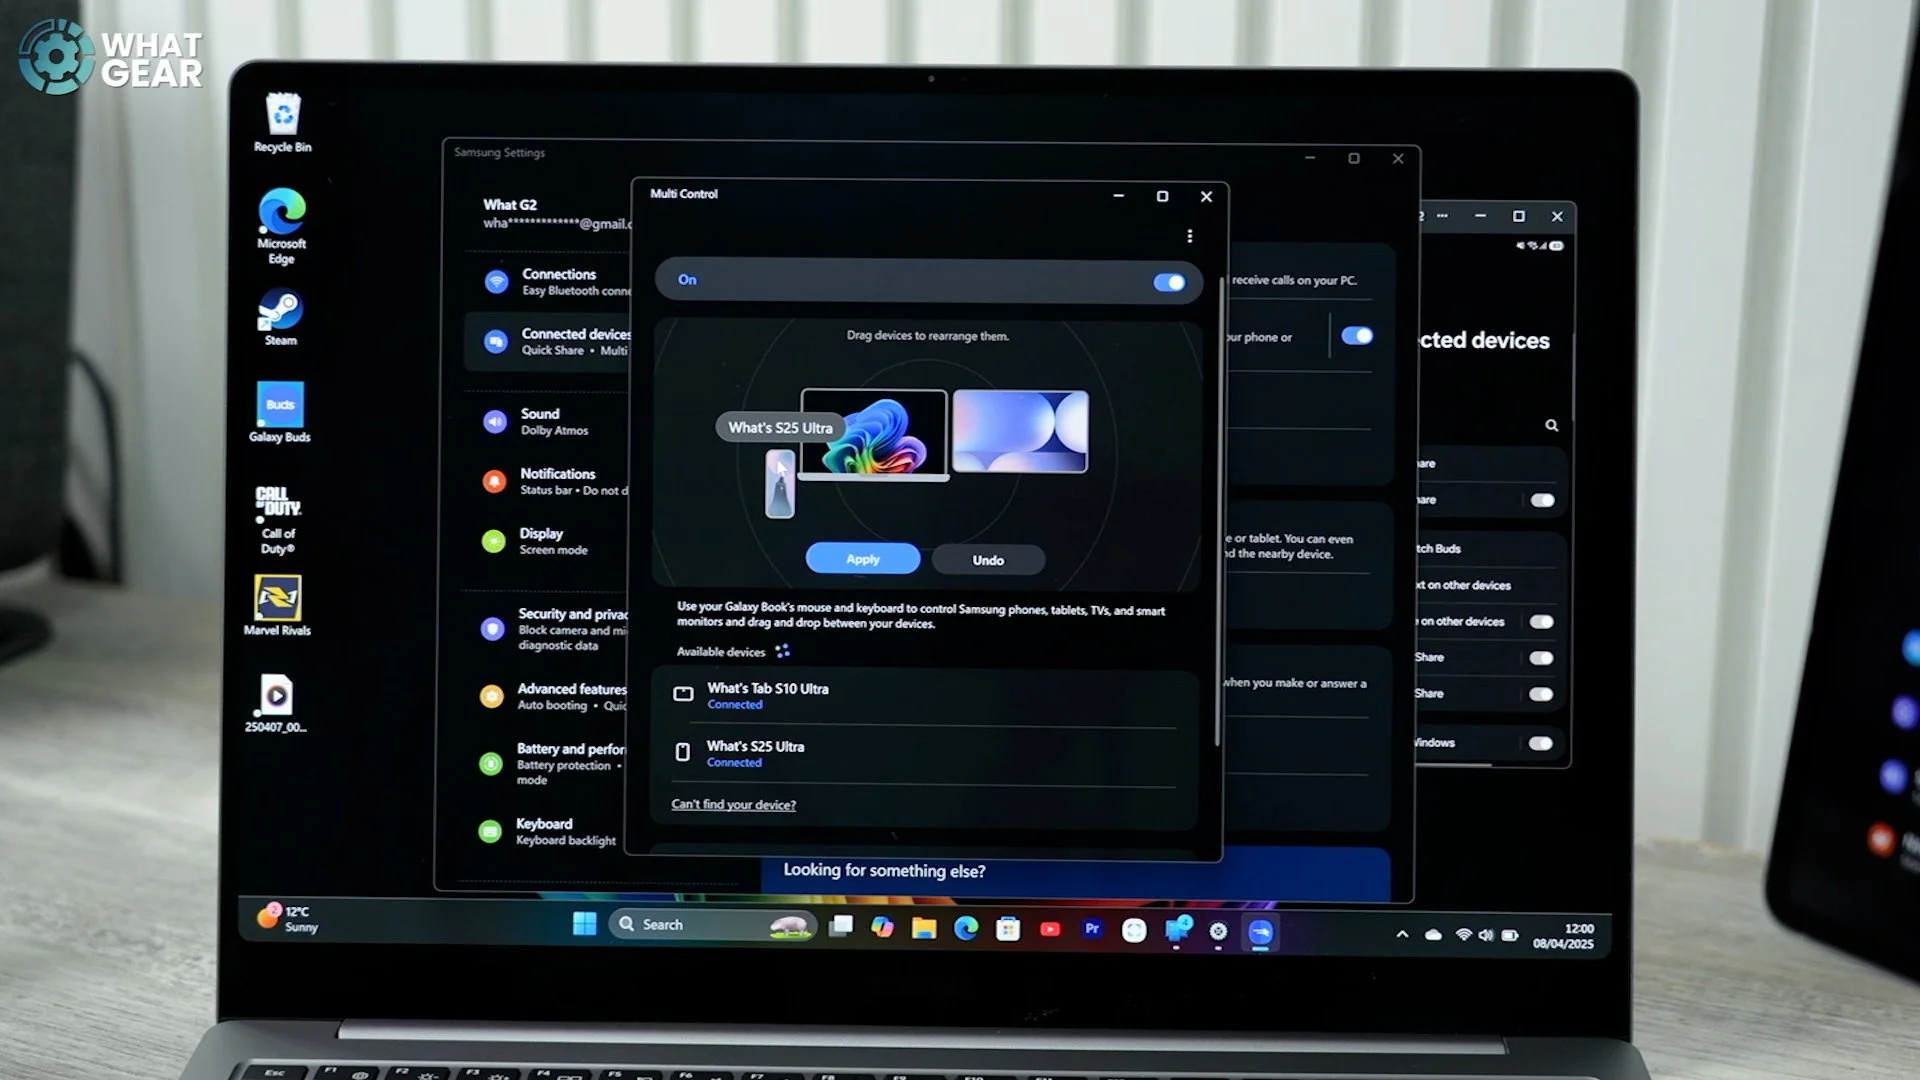The width and height of the screenshot is (1920, 1080).
Task: Turn off the Multi Control toggle
Action: click(1168, 283)
